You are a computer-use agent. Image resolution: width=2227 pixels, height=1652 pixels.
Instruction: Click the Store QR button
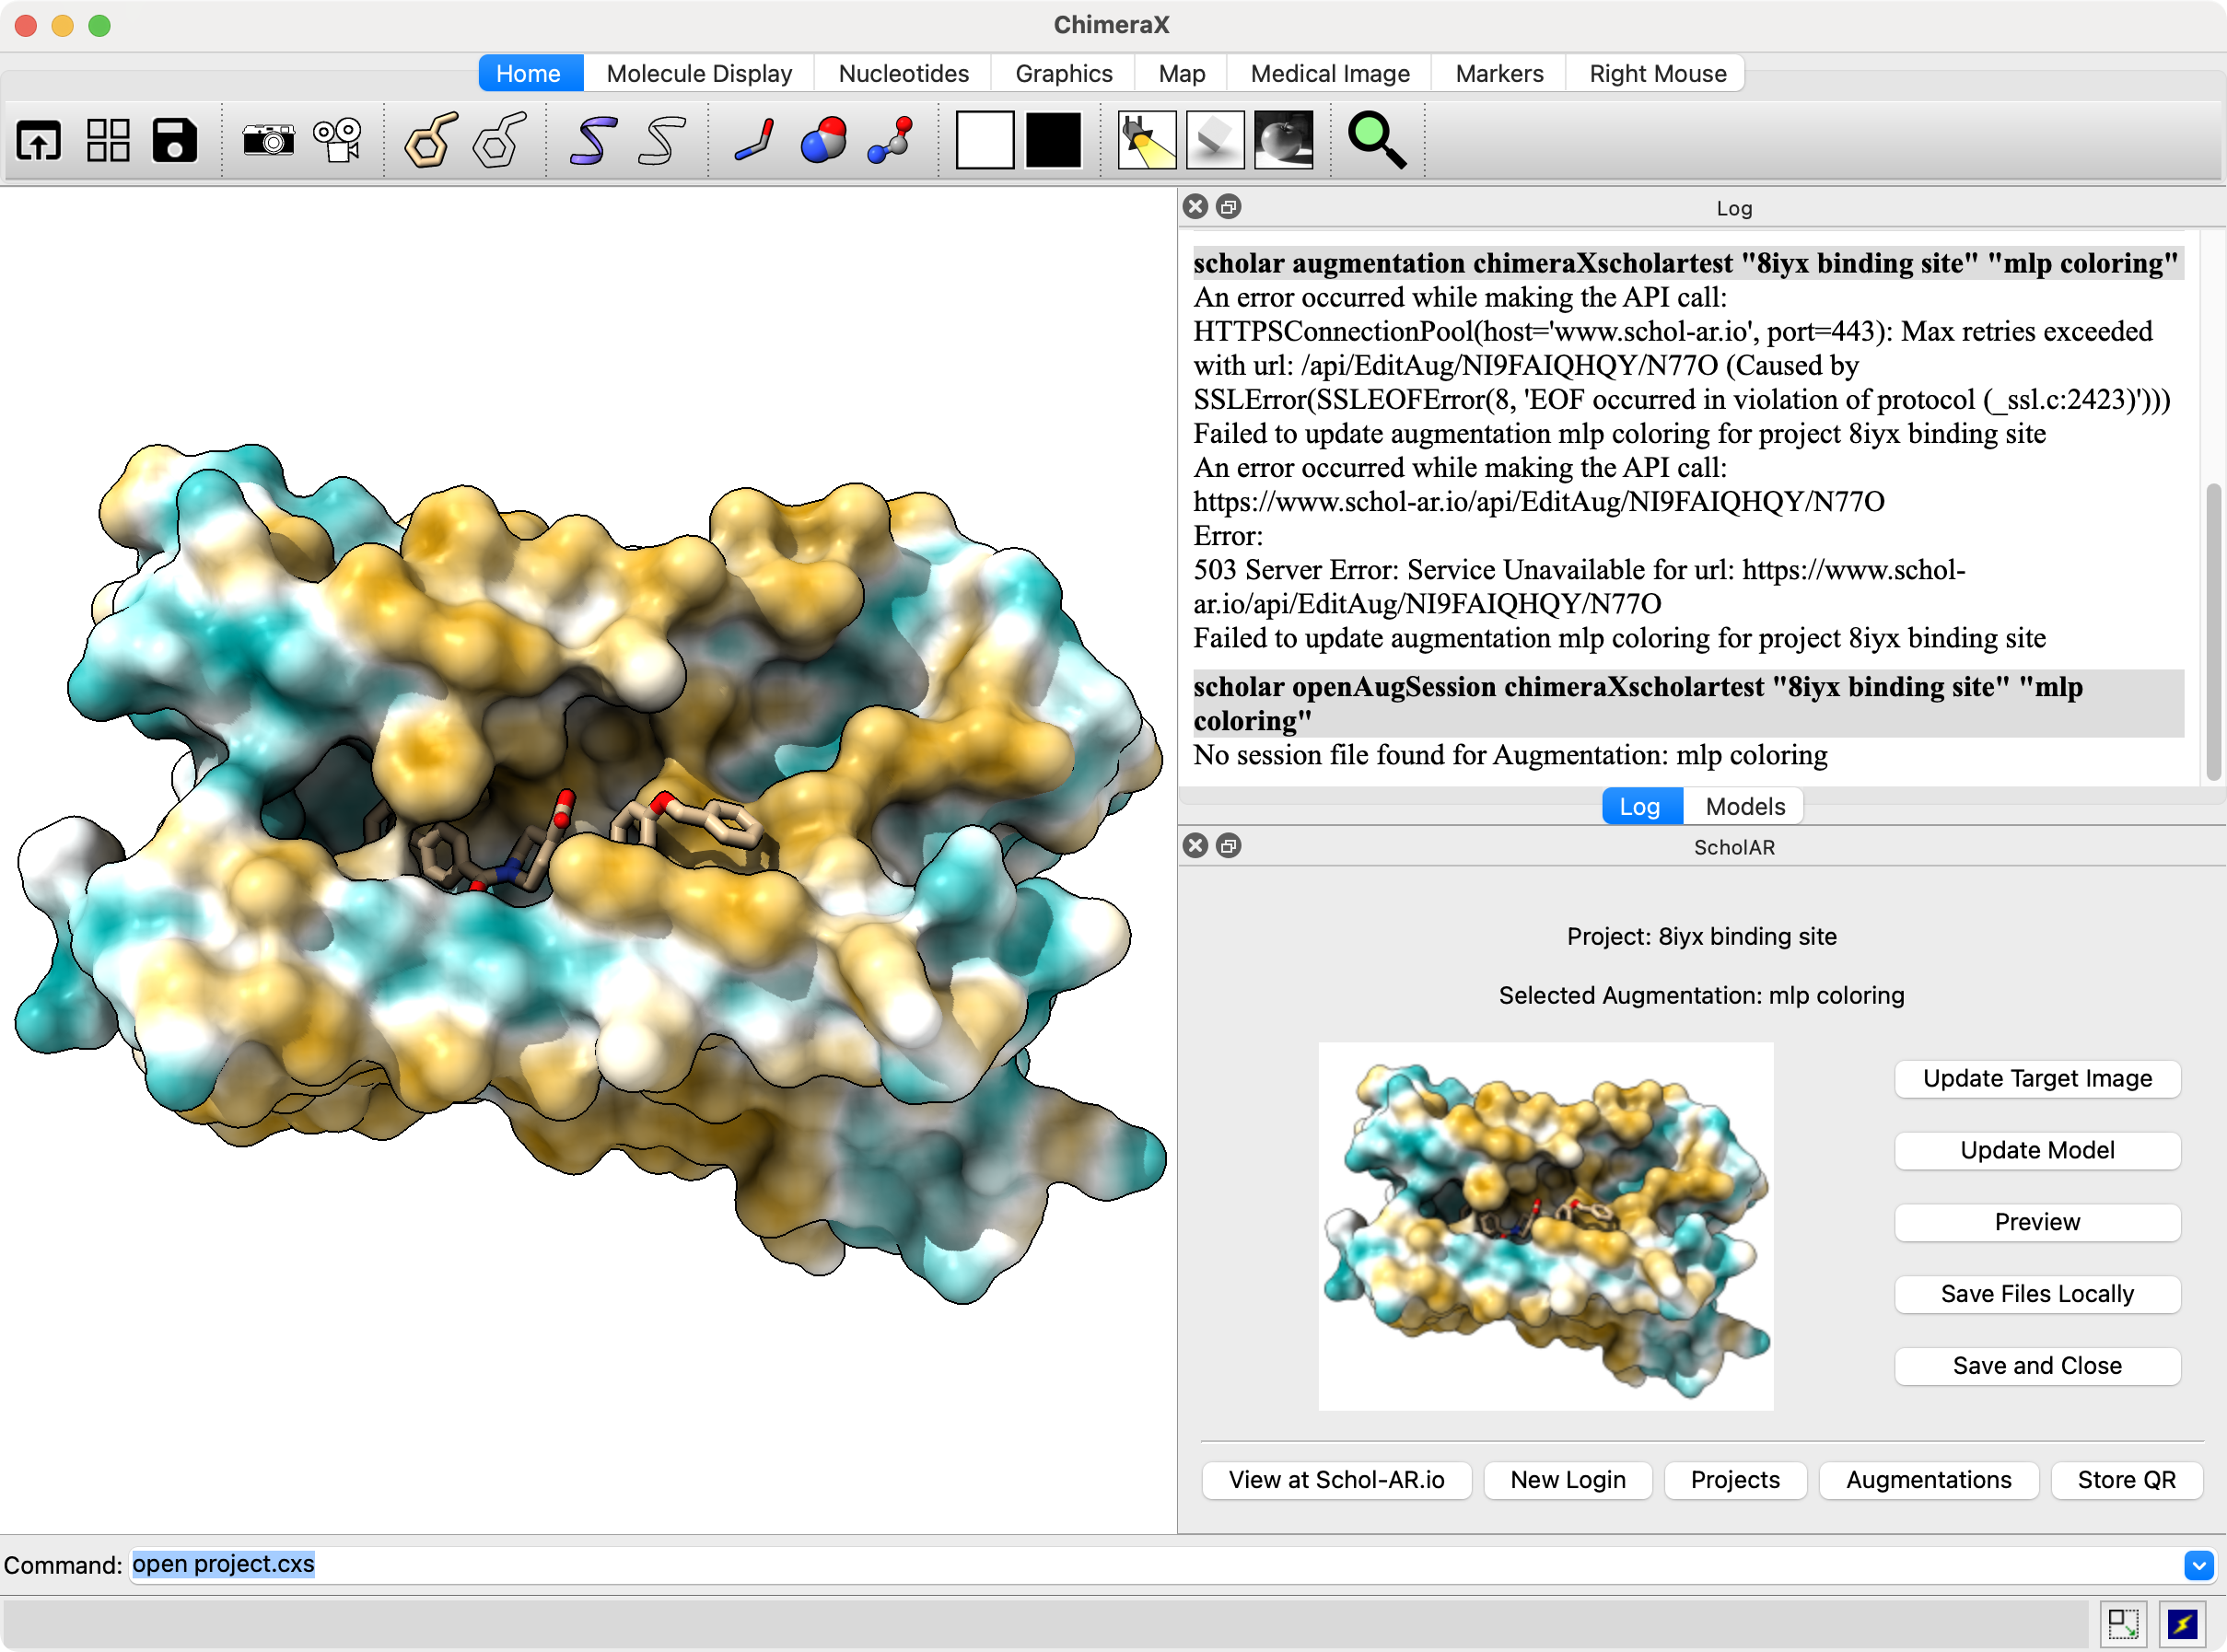2126,1480
